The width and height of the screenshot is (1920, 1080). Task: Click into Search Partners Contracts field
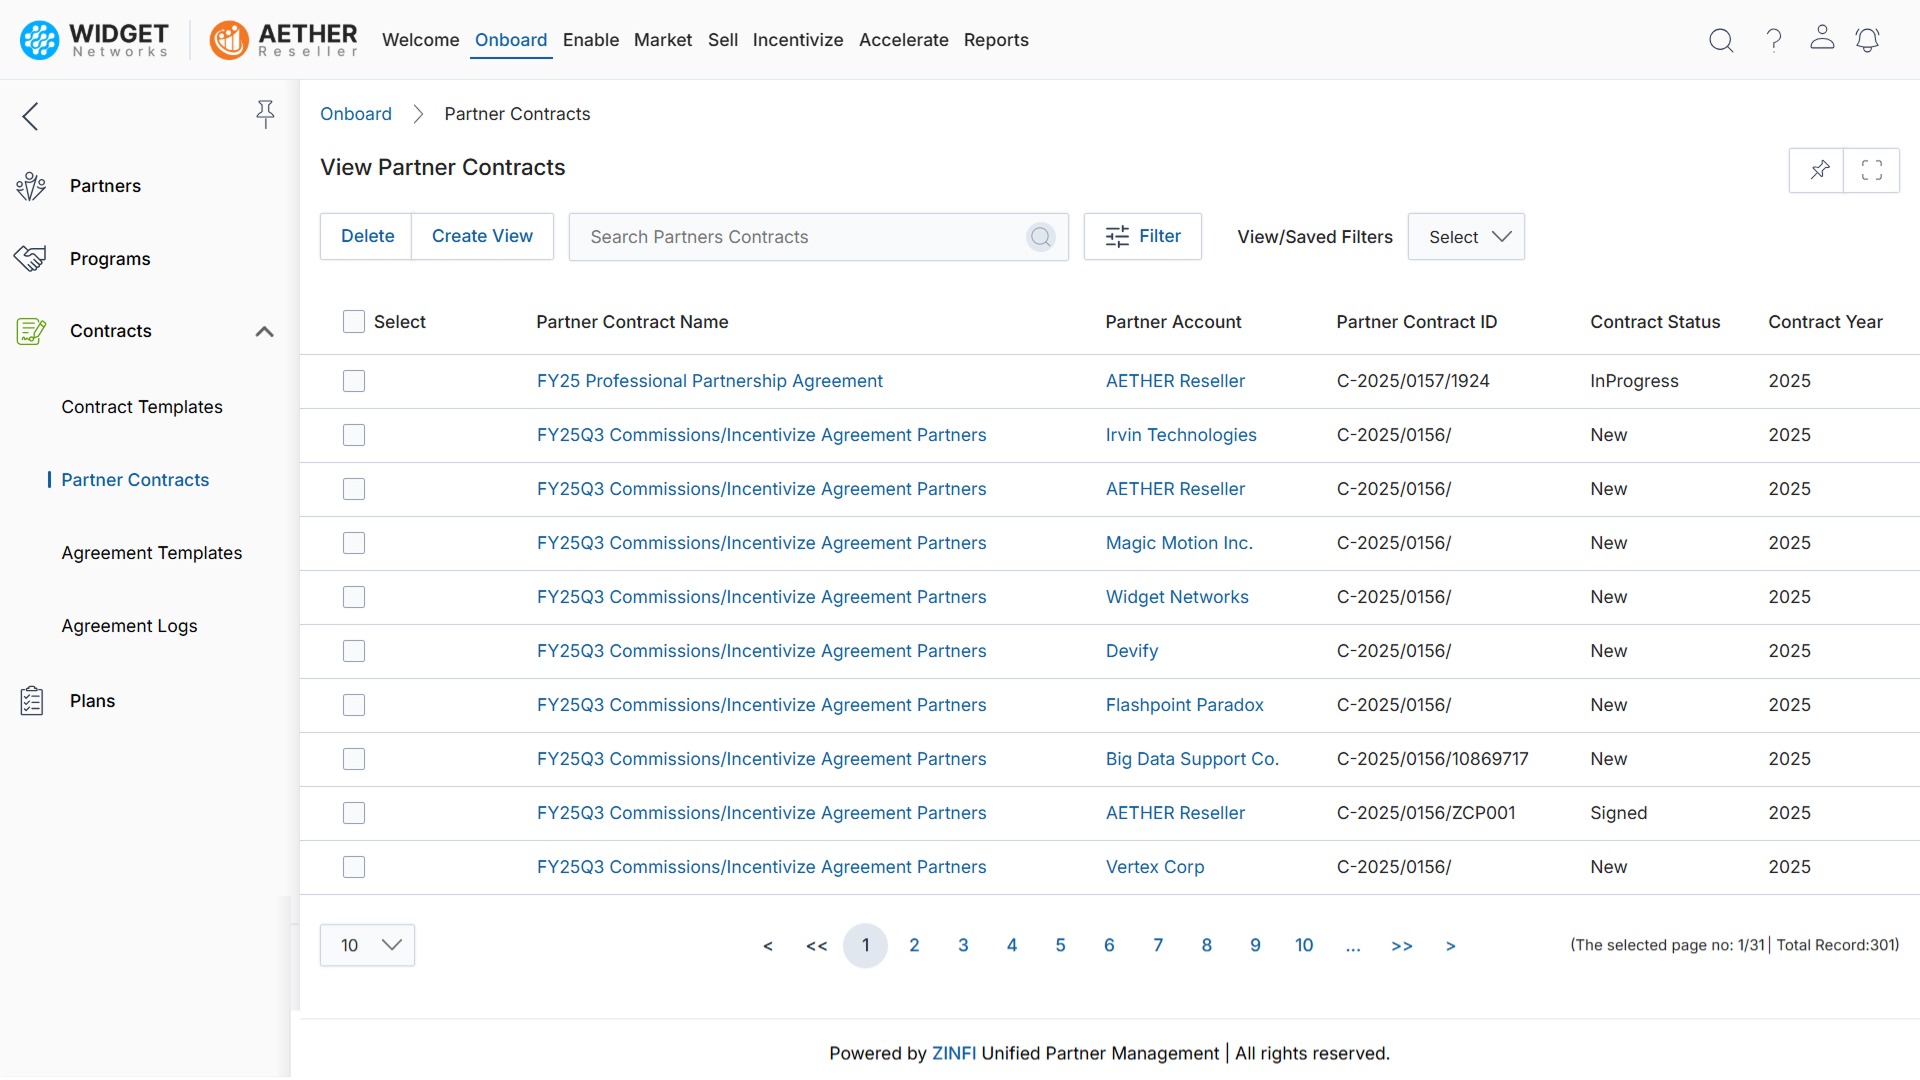tap(800, 237)
